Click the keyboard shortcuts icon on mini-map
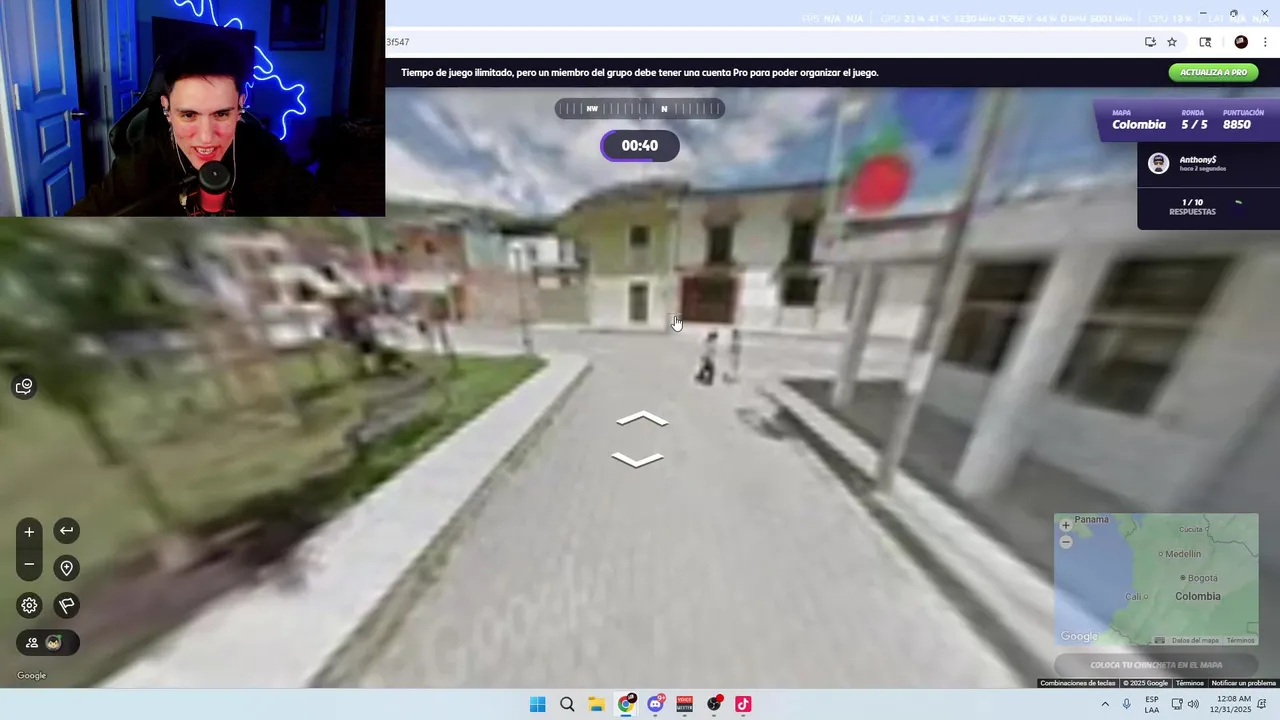The width and height of the screenshot is (1280, 720). coord(1160,640)
